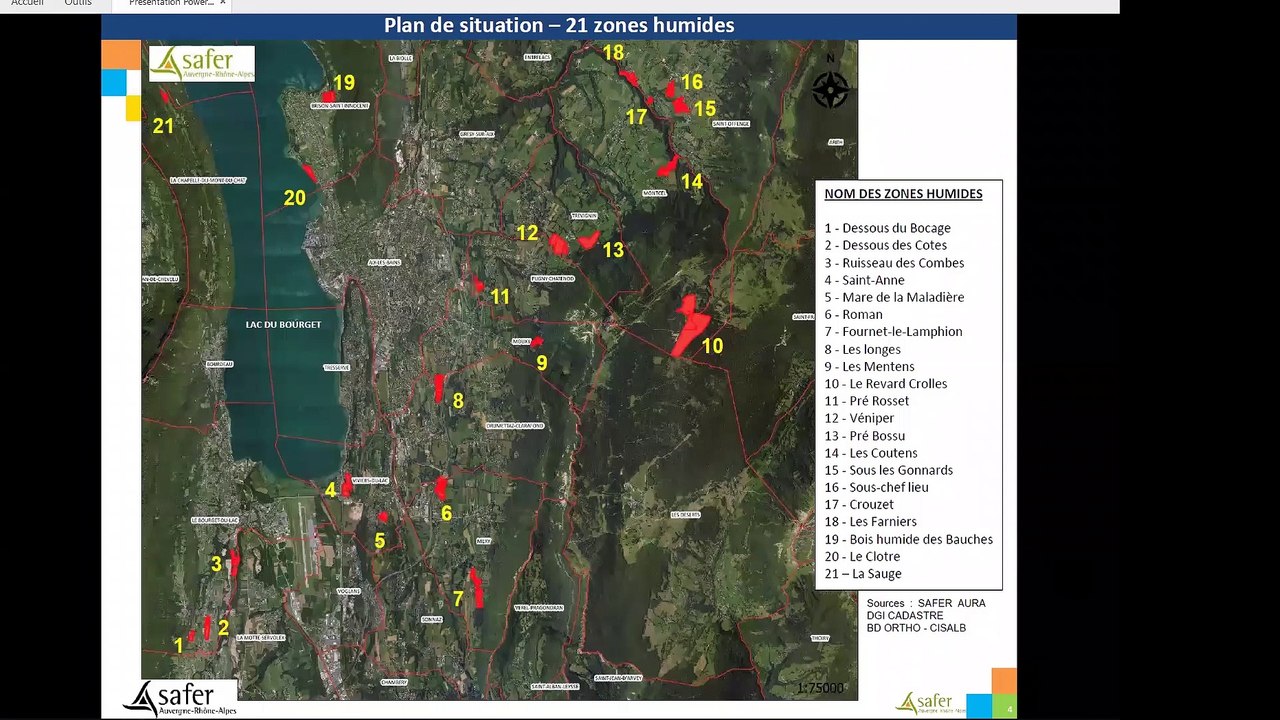Image resolution: width=1280 pixels, height=720 pixels.
Task: Click yellow zone number 11 on the map
Action: tap(500, 296)
